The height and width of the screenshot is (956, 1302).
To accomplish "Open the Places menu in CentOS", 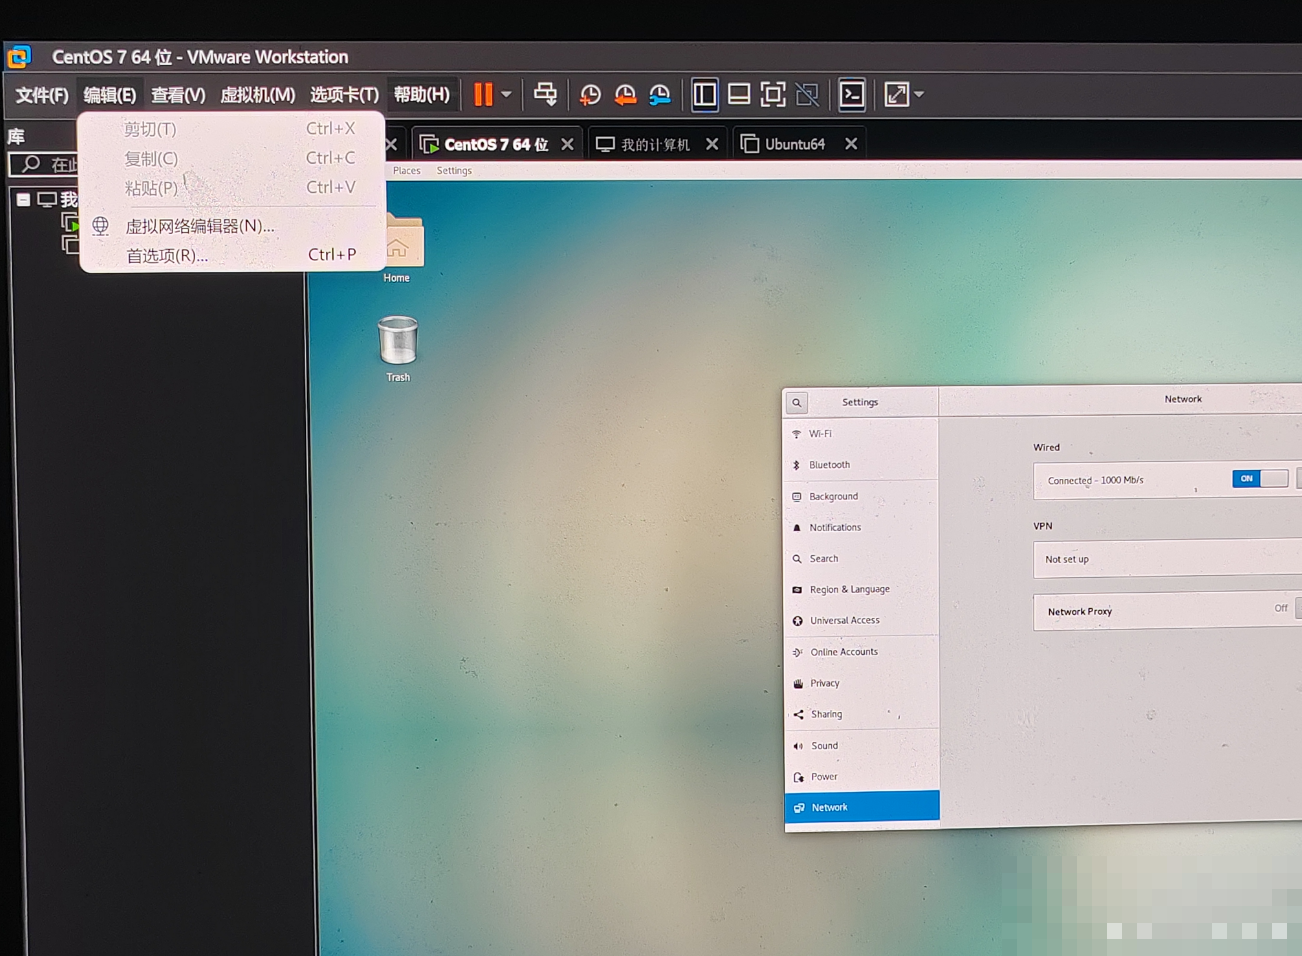I will pos(407,171).
